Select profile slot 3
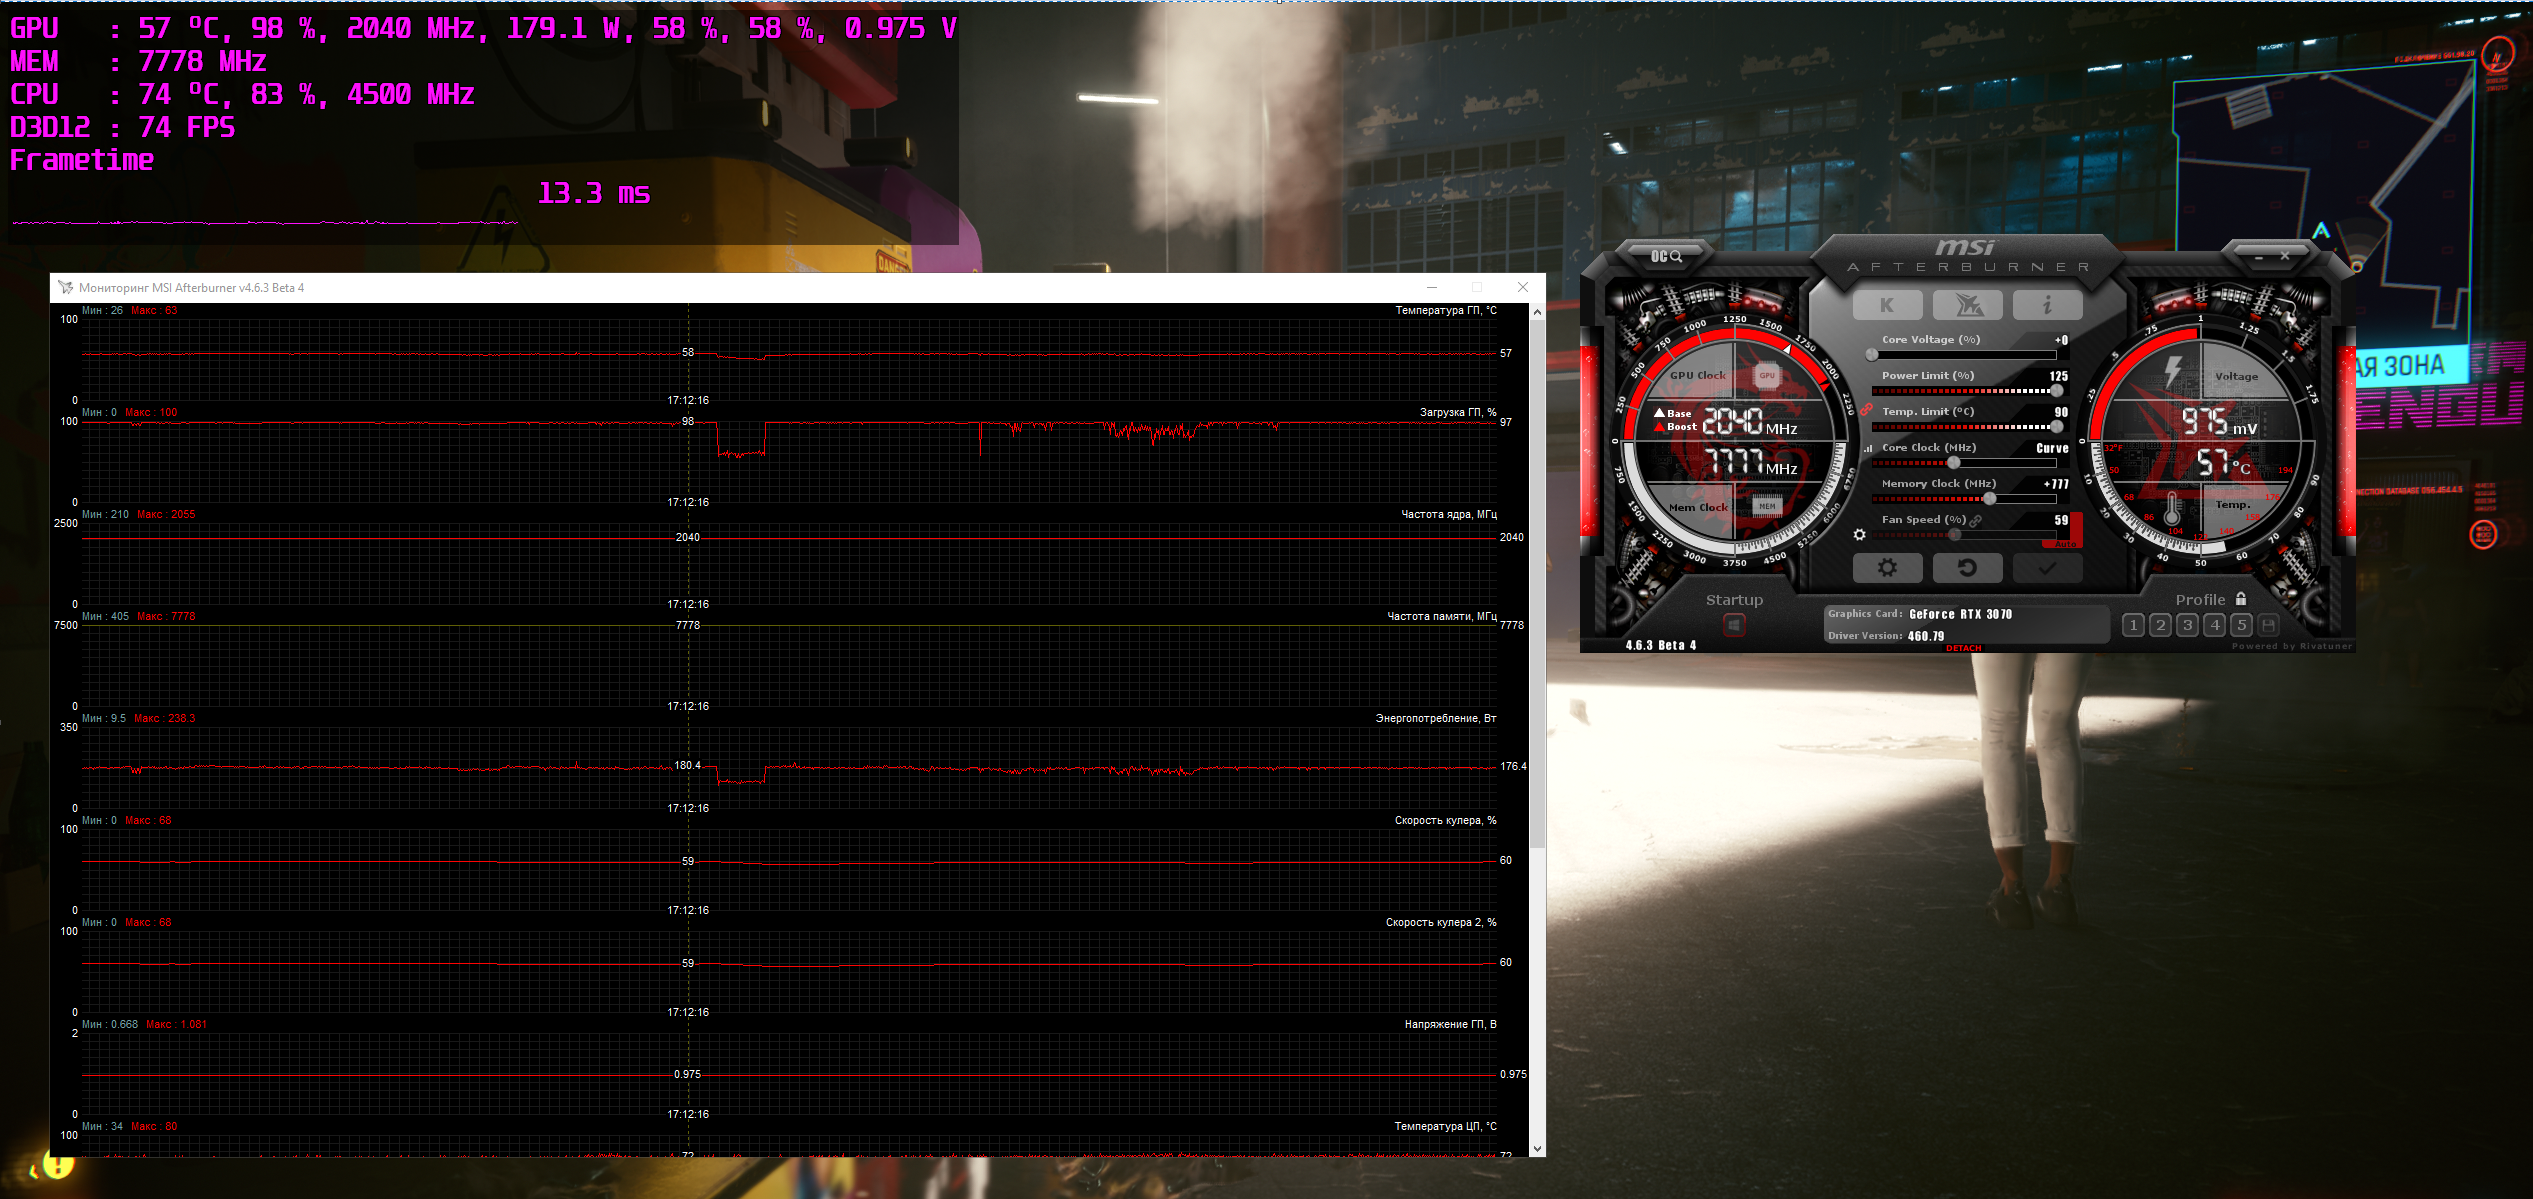Image resolution: width=2533 pixels, height=1199 pixels. point(2188,625)
